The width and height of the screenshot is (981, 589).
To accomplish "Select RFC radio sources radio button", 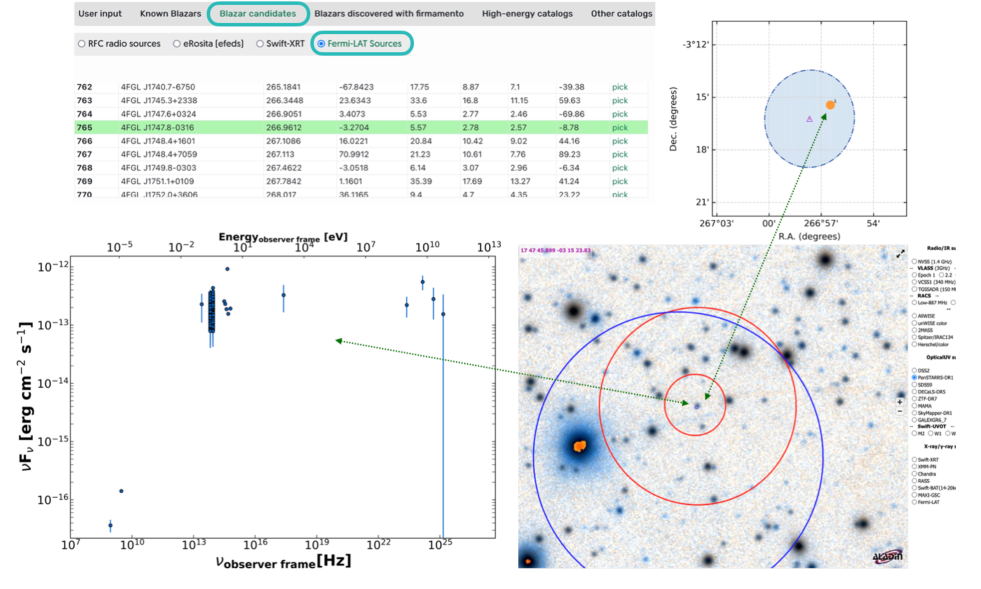I will [x=81, y=44].
